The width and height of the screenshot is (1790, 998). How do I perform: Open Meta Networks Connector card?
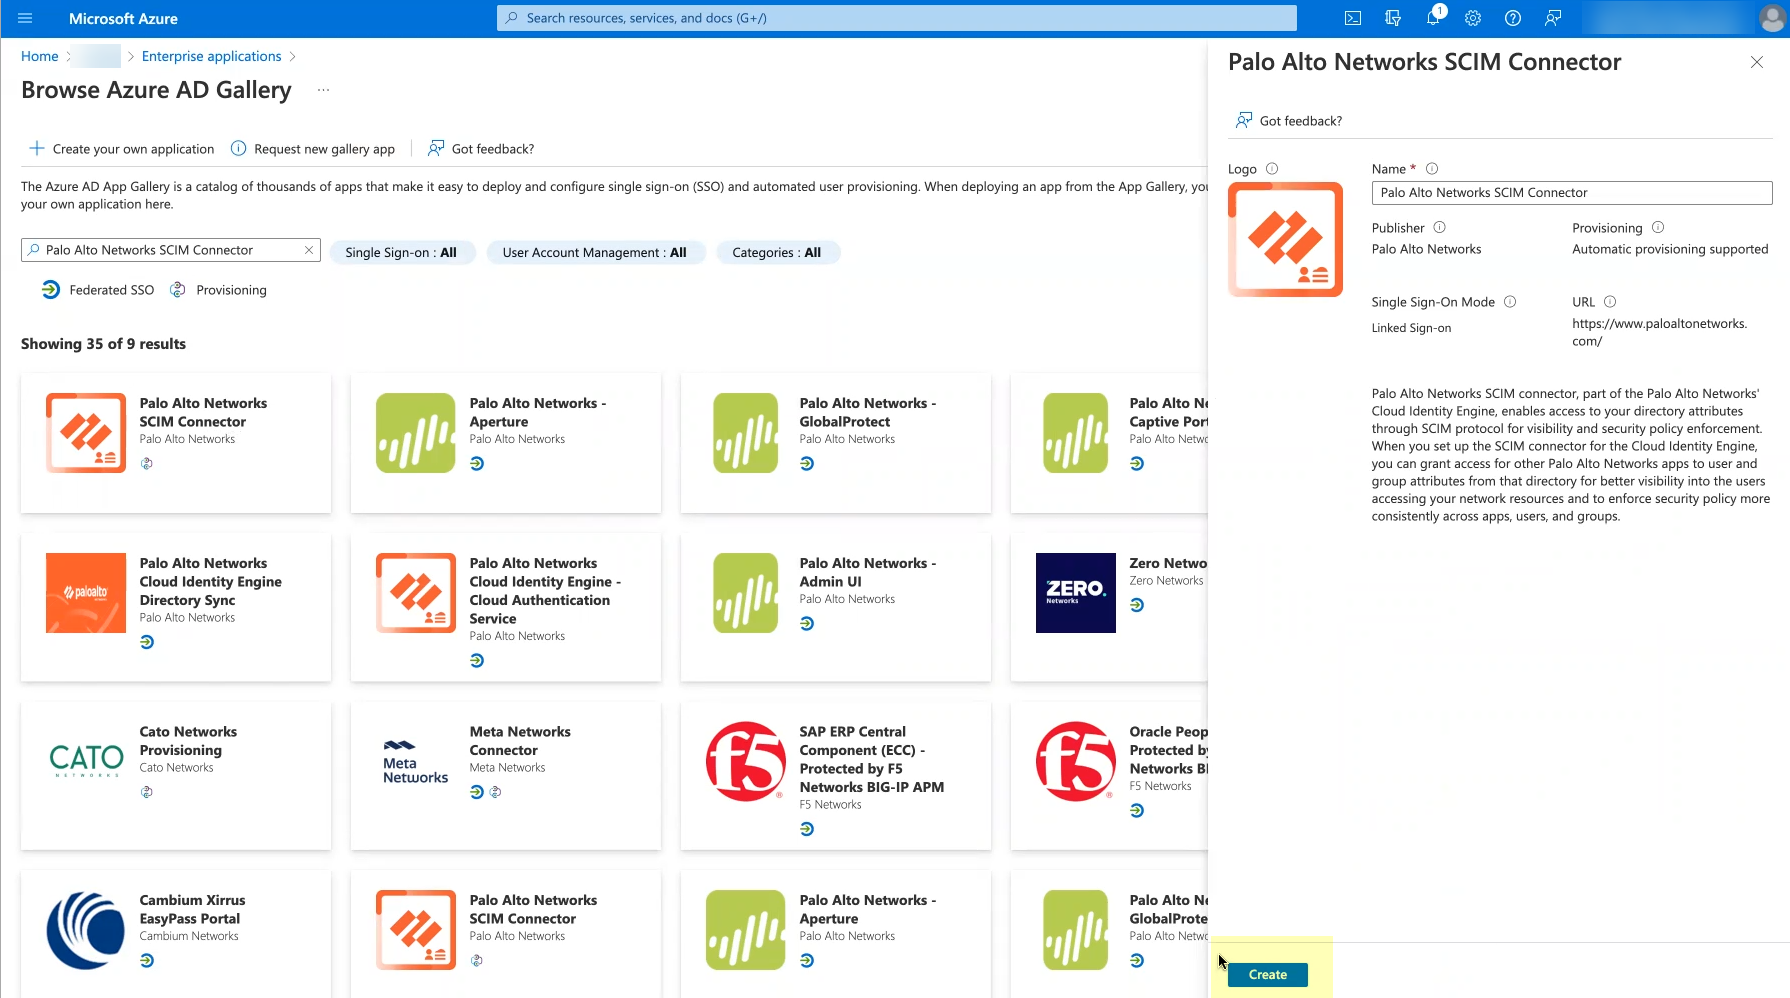point(506,776)
